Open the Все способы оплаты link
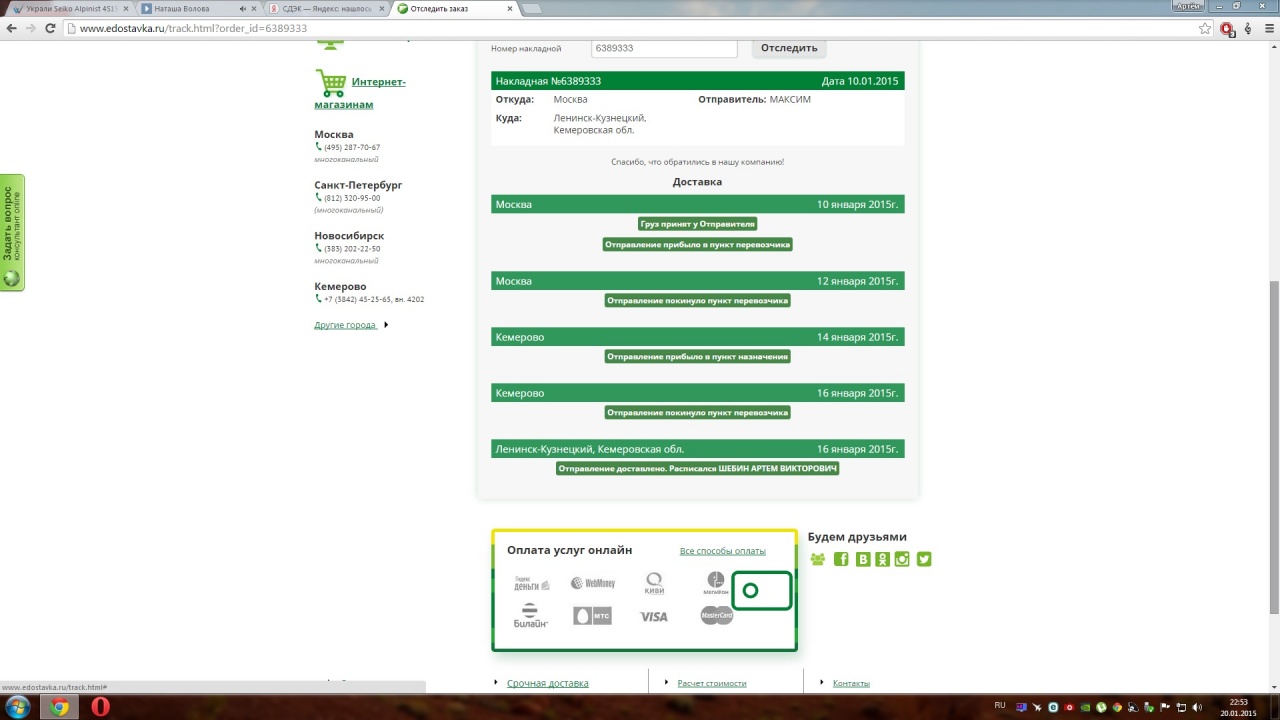1280x720 pixels. pyautogui.click(x=722, y=551)
